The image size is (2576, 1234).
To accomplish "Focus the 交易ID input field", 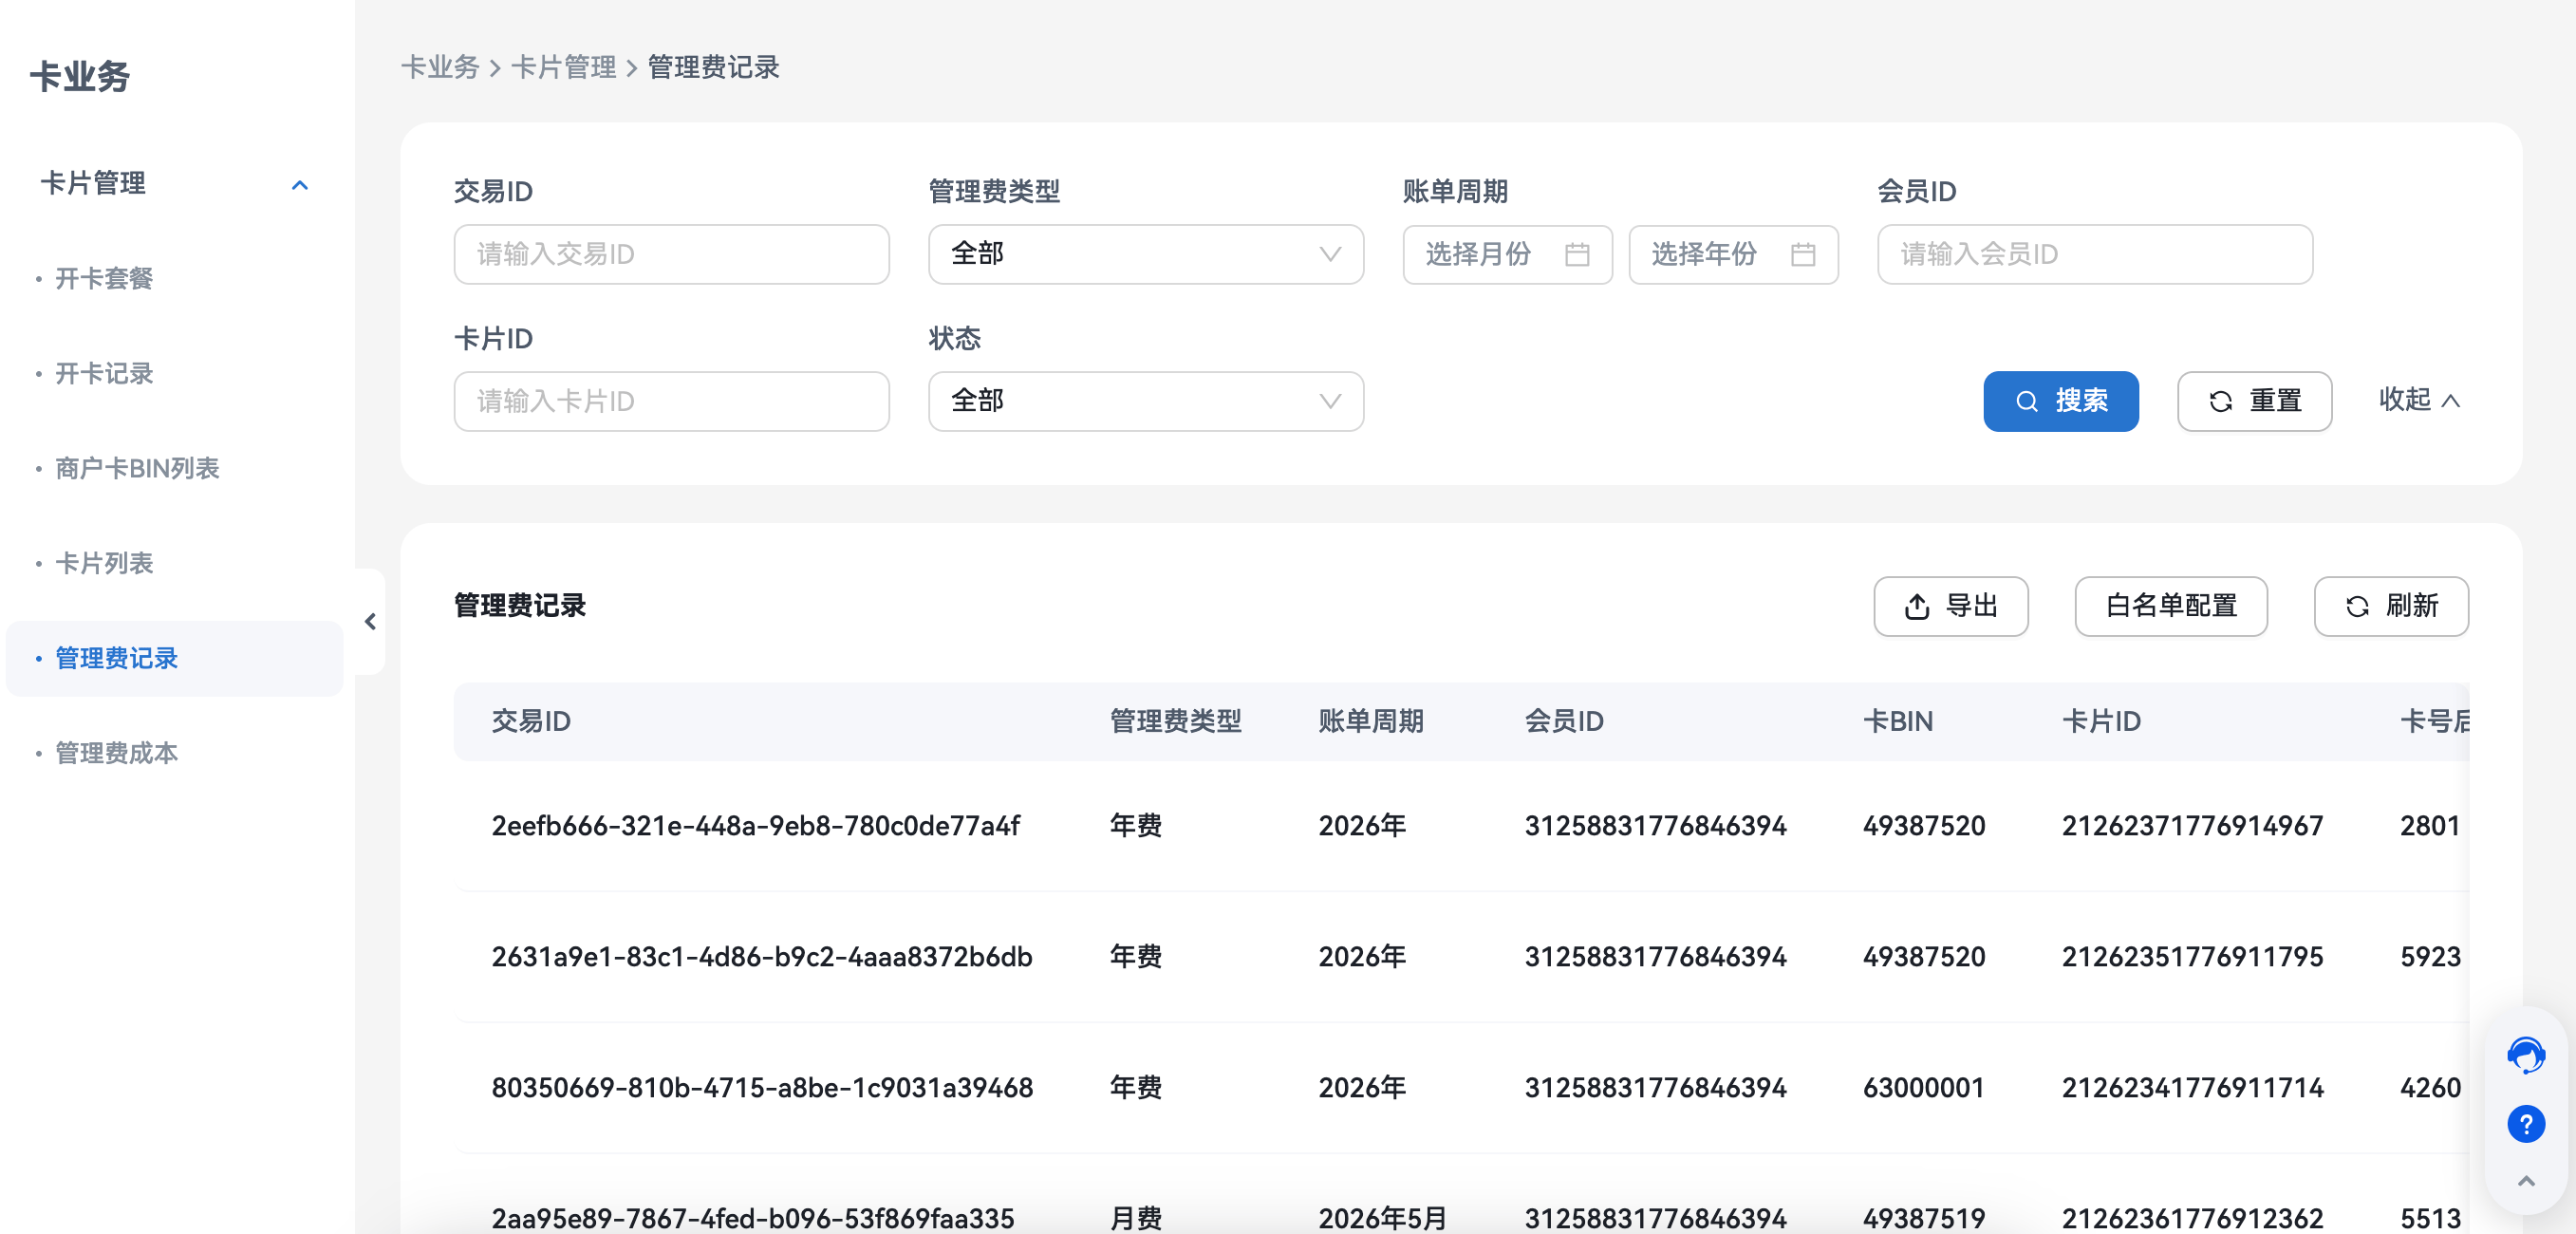I will (x=671, y=254).
